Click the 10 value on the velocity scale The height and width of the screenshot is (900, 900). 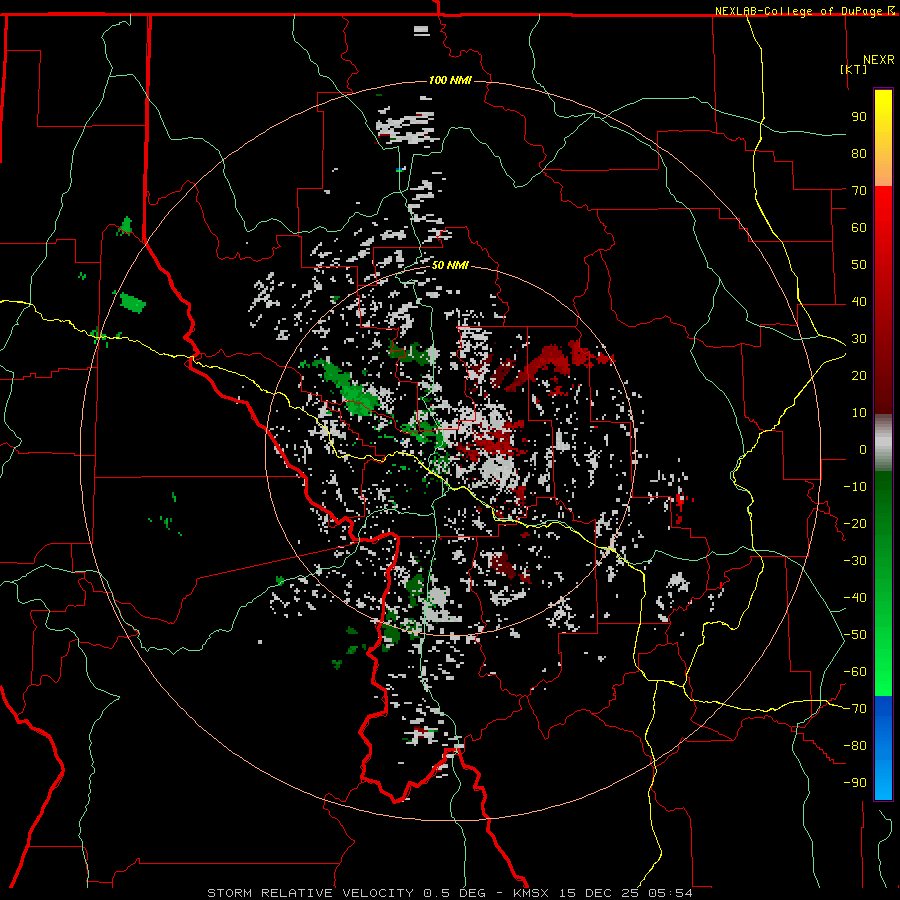coord(859,413)
